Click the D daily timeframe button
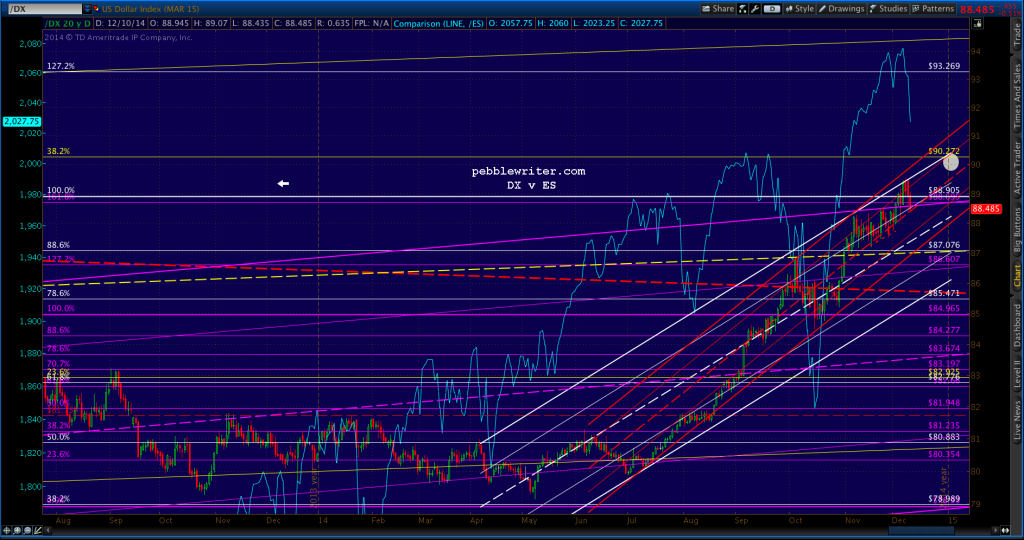Screen dimensions: 1024x540 (x=772, y=8)
